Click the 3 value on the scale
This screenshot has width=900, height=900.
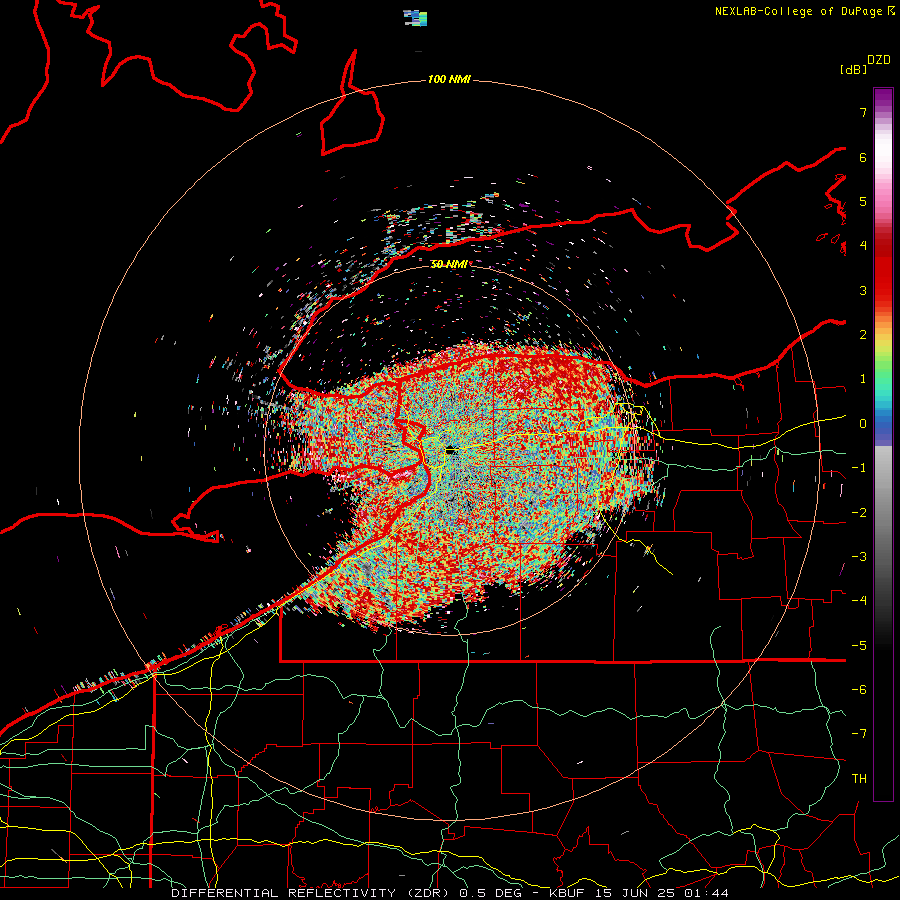coord(863,290)
